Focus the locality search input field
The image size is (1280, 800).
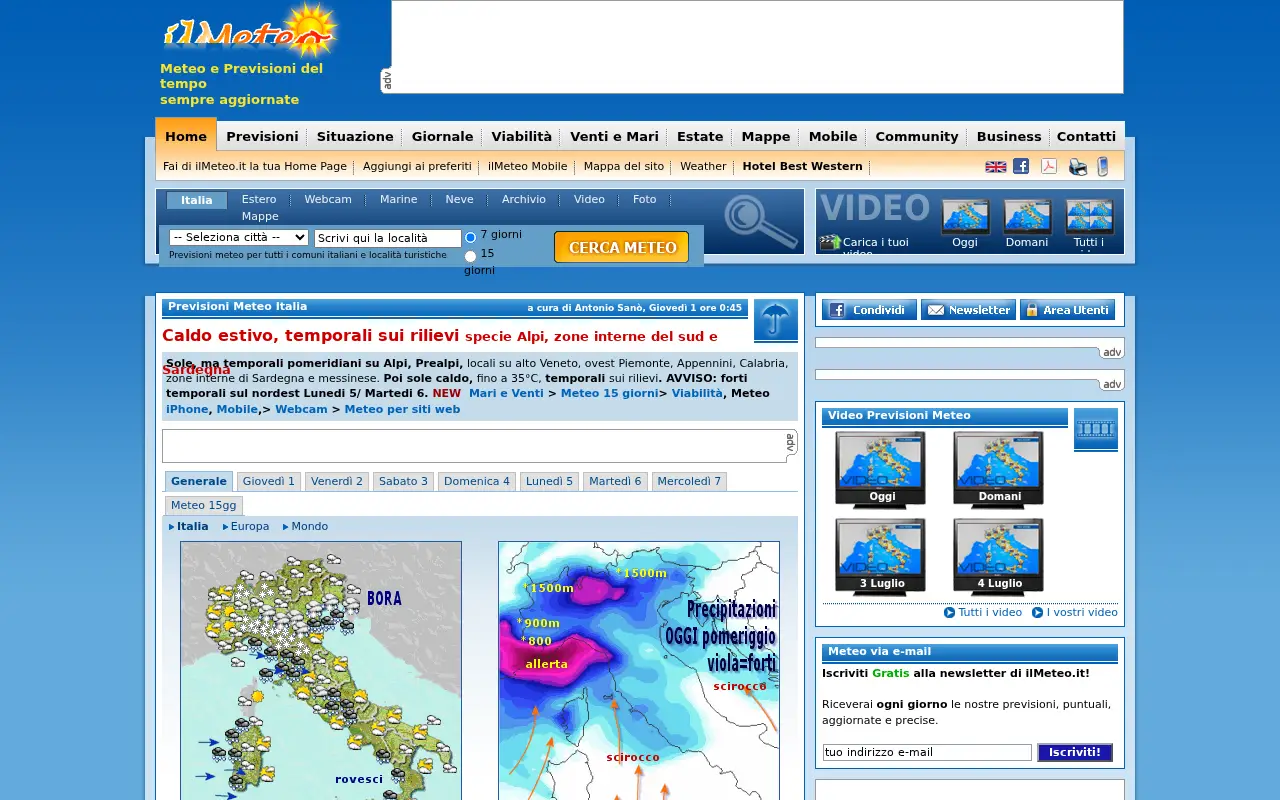tap(388, 238)
